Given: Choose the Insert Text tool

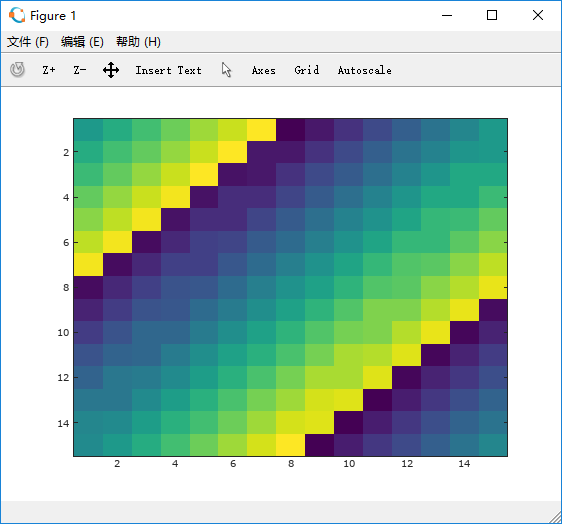Looking at the screenshot, I should (168, 70).
